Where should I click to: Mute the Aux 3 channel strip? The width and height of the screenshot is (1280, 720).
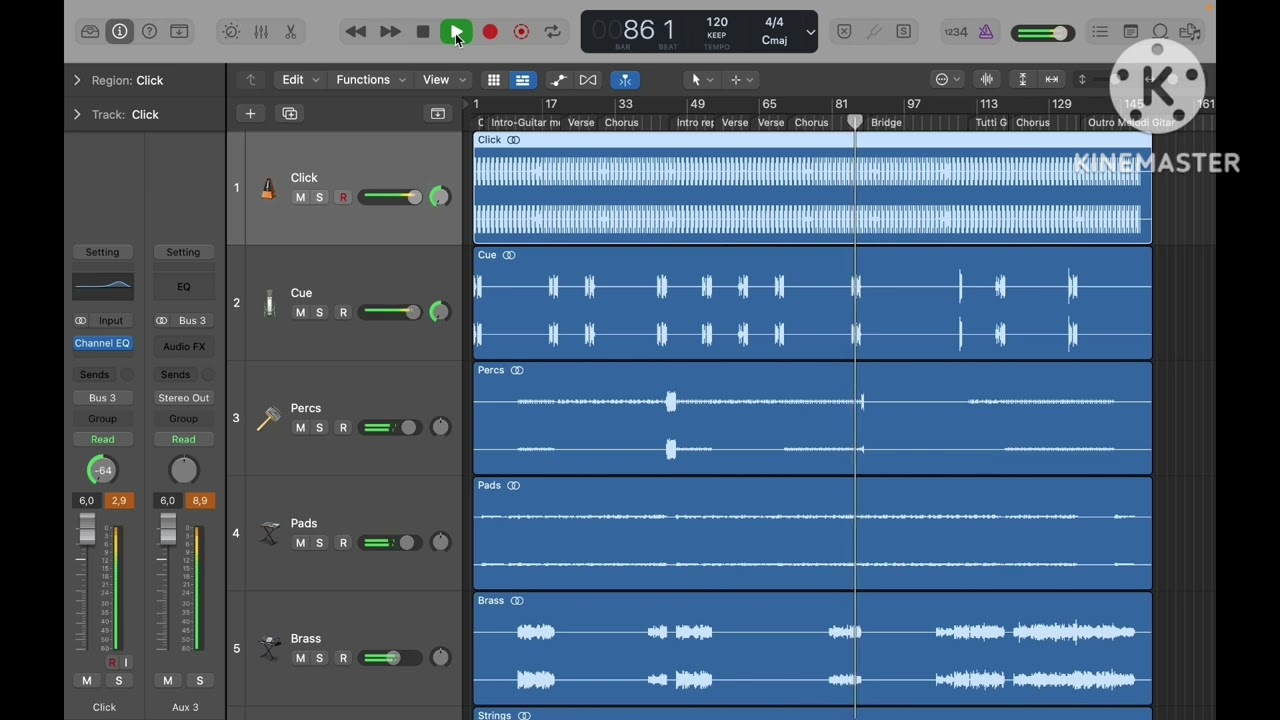[168, 681]
